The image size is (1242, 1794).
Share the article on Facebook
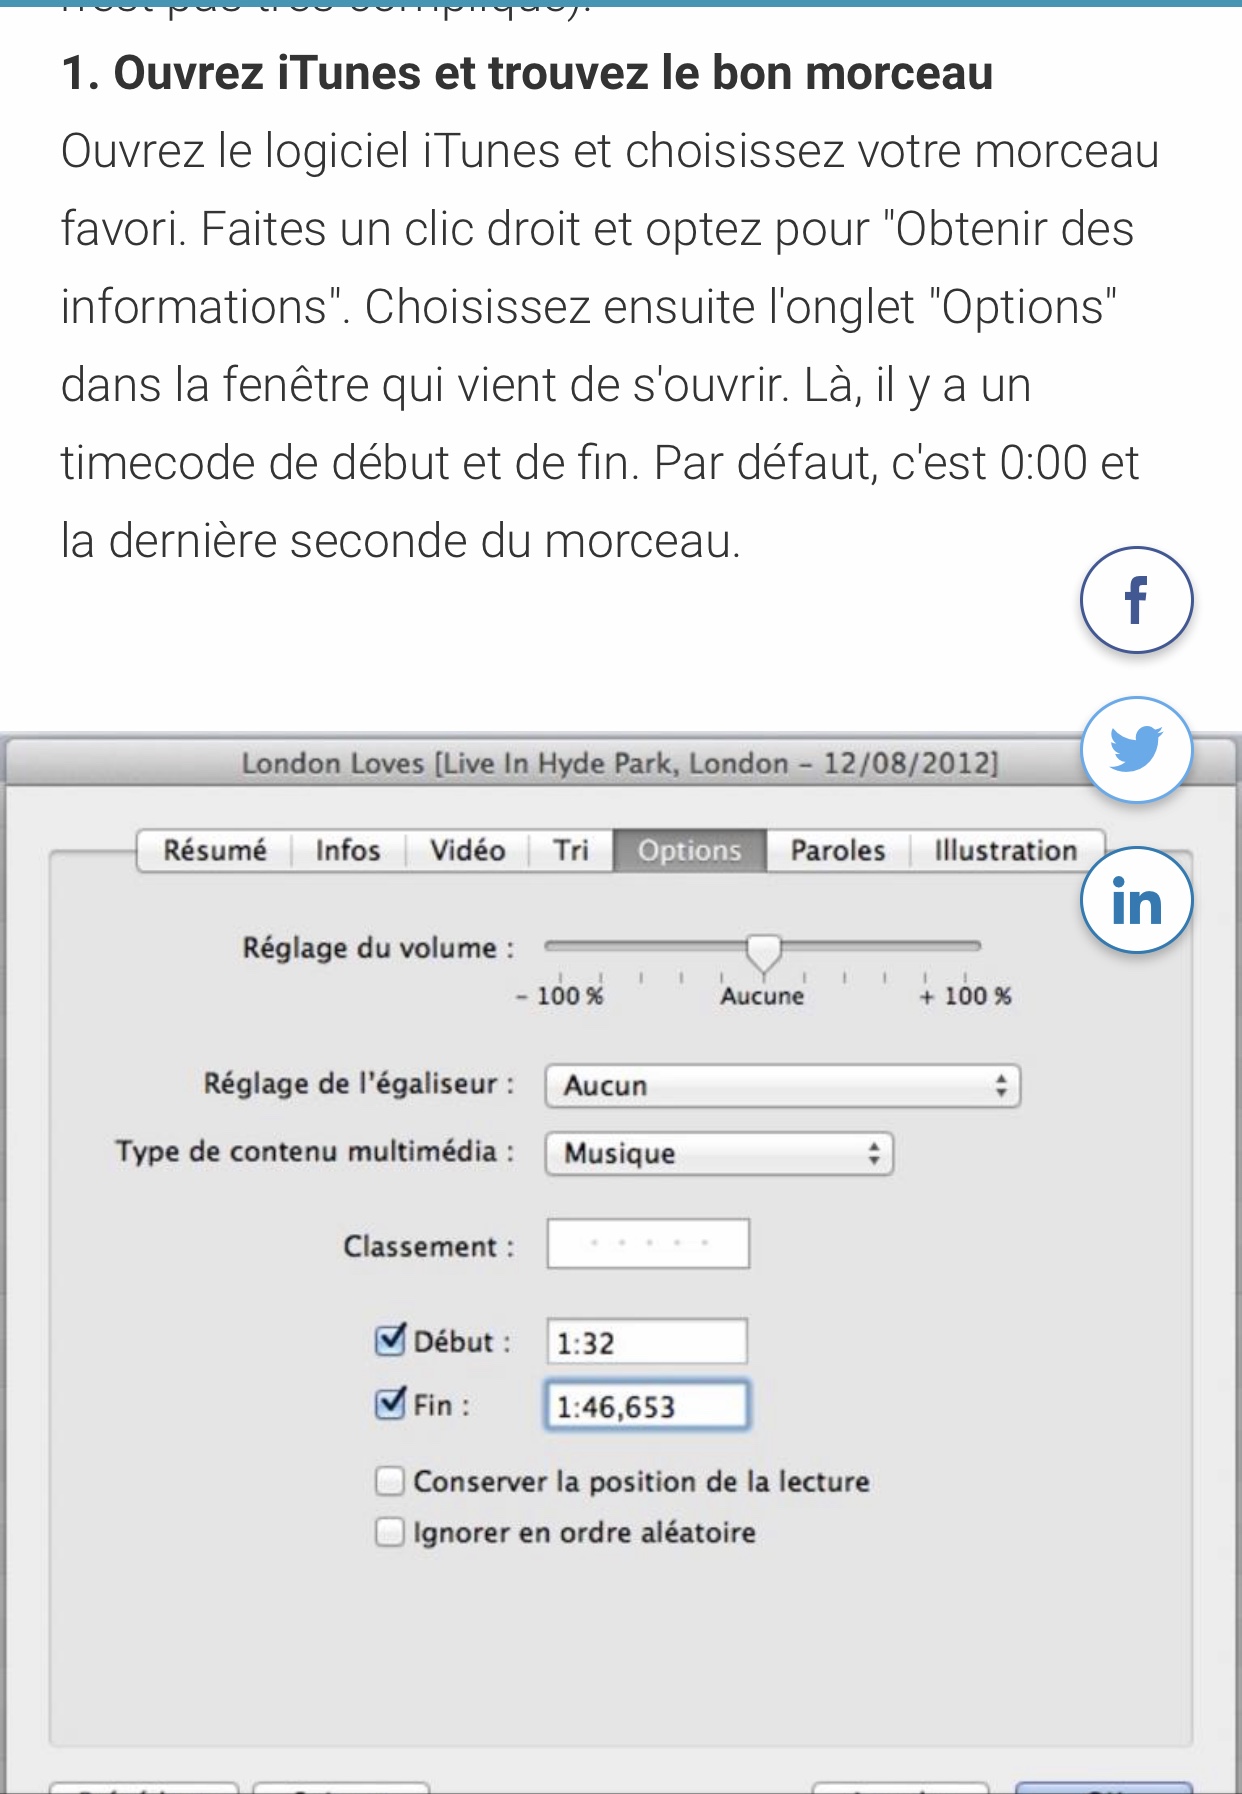click(x=1136, y=600)
